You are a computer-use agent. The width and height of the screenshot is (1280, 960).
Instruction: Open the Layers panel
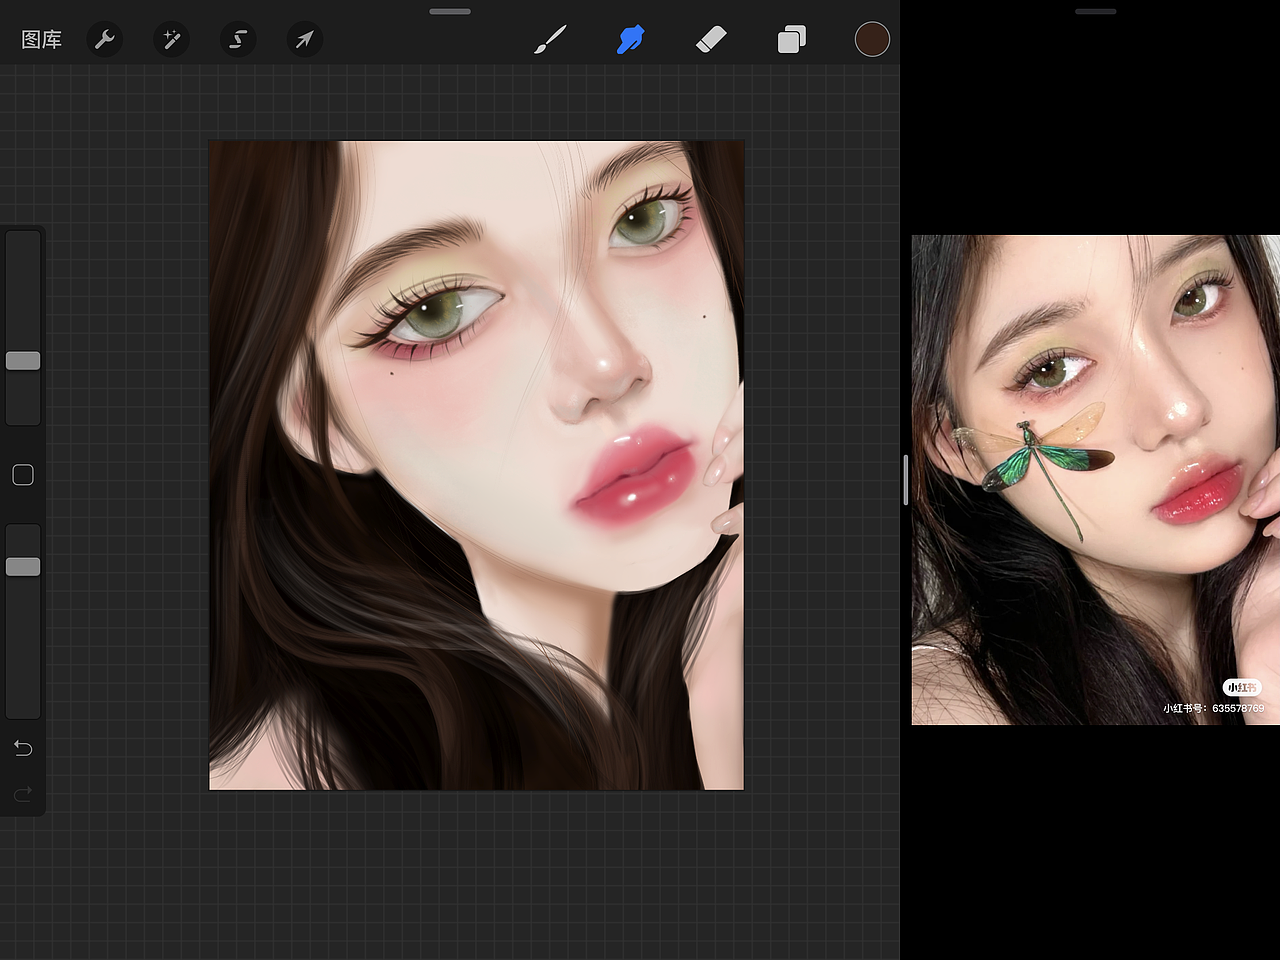coord(791,40)
